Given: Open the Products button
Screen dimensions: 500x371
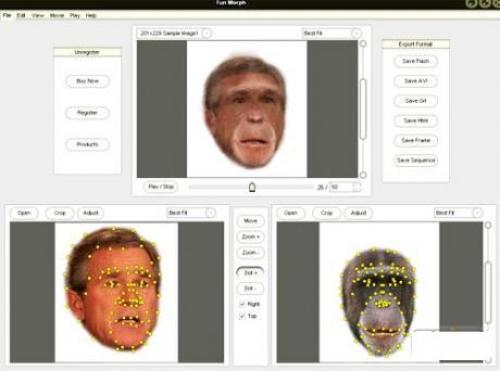Looking at the screenshot, I should coord(87,144).
